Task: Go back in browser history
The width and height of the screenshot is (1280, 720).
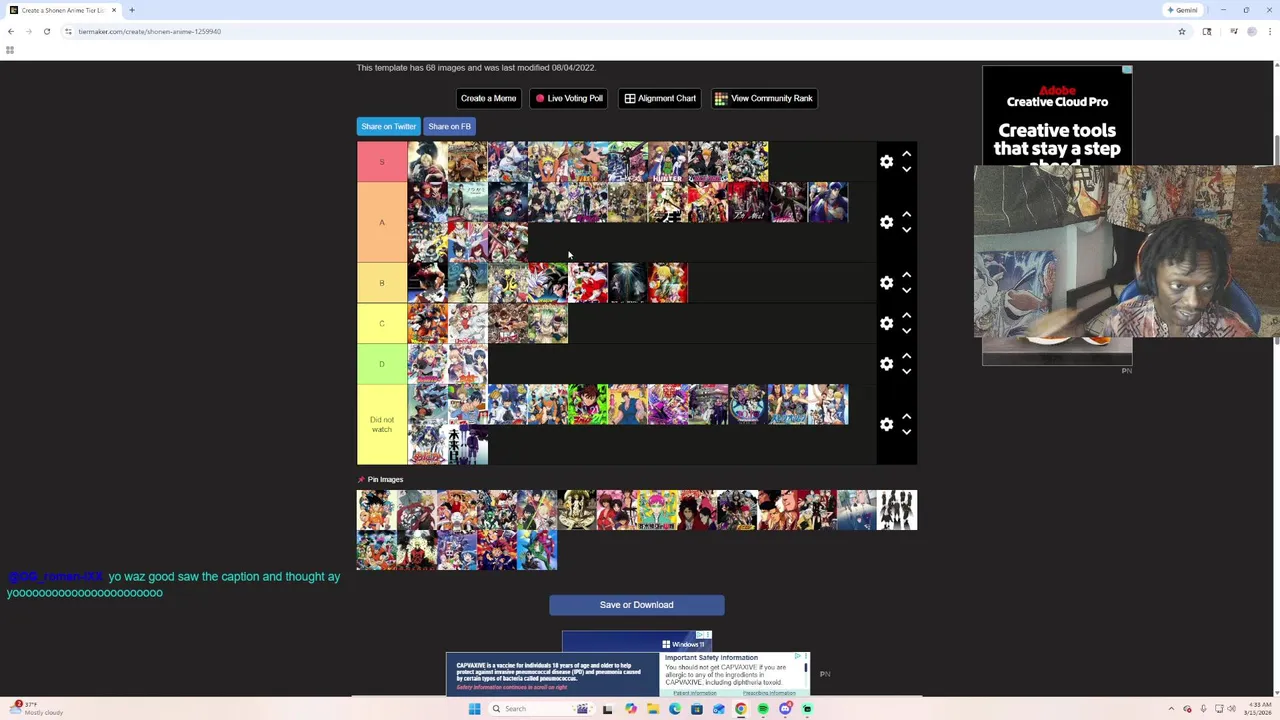Action: pyautogui.click(x=11, y=31)
